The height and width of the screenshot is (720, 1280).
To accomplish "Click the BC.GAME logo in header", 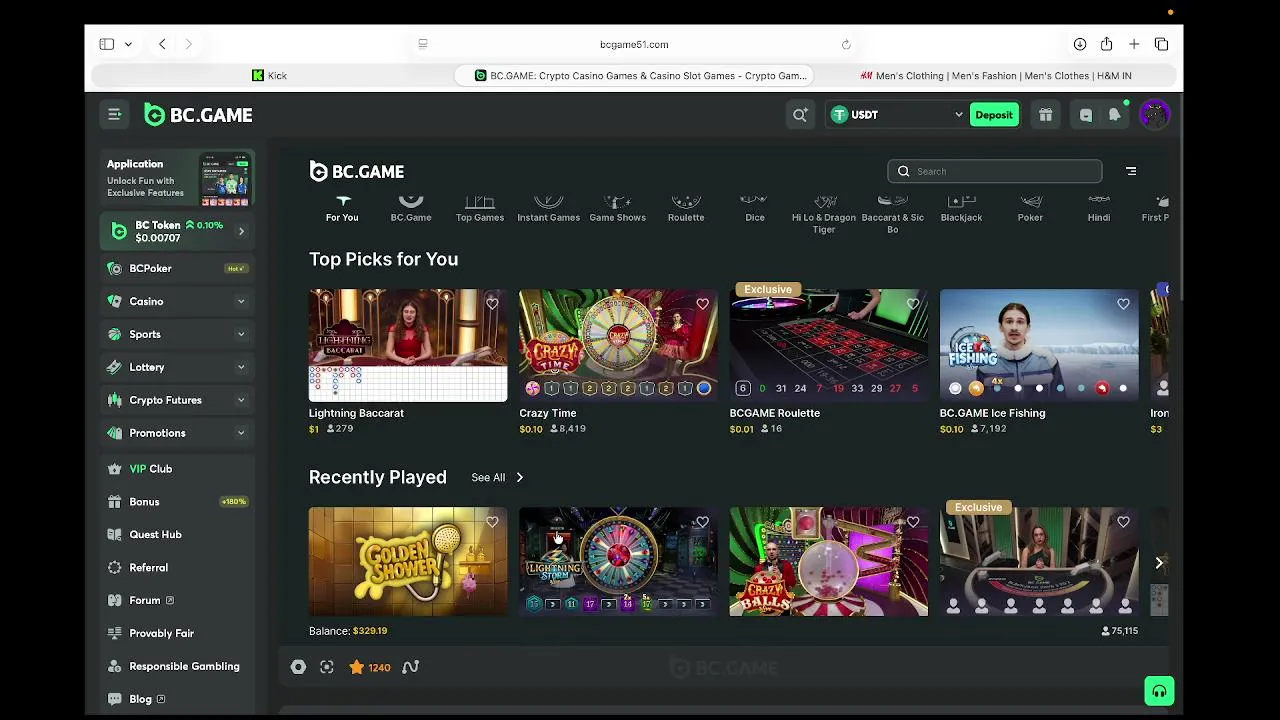I will (198, 115).
